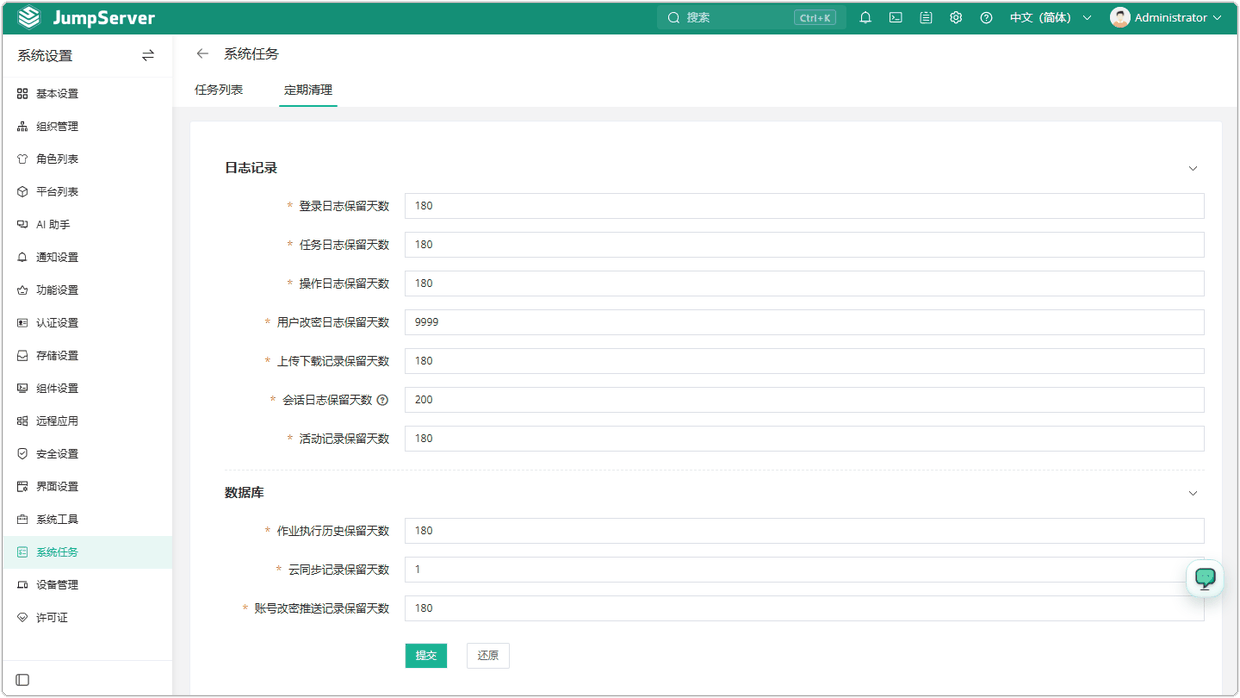The height and width of the screenshot is (698, 1240).
Task: Focus the 云同步记录保留天数 input field
Action: (x=804, y=570)
